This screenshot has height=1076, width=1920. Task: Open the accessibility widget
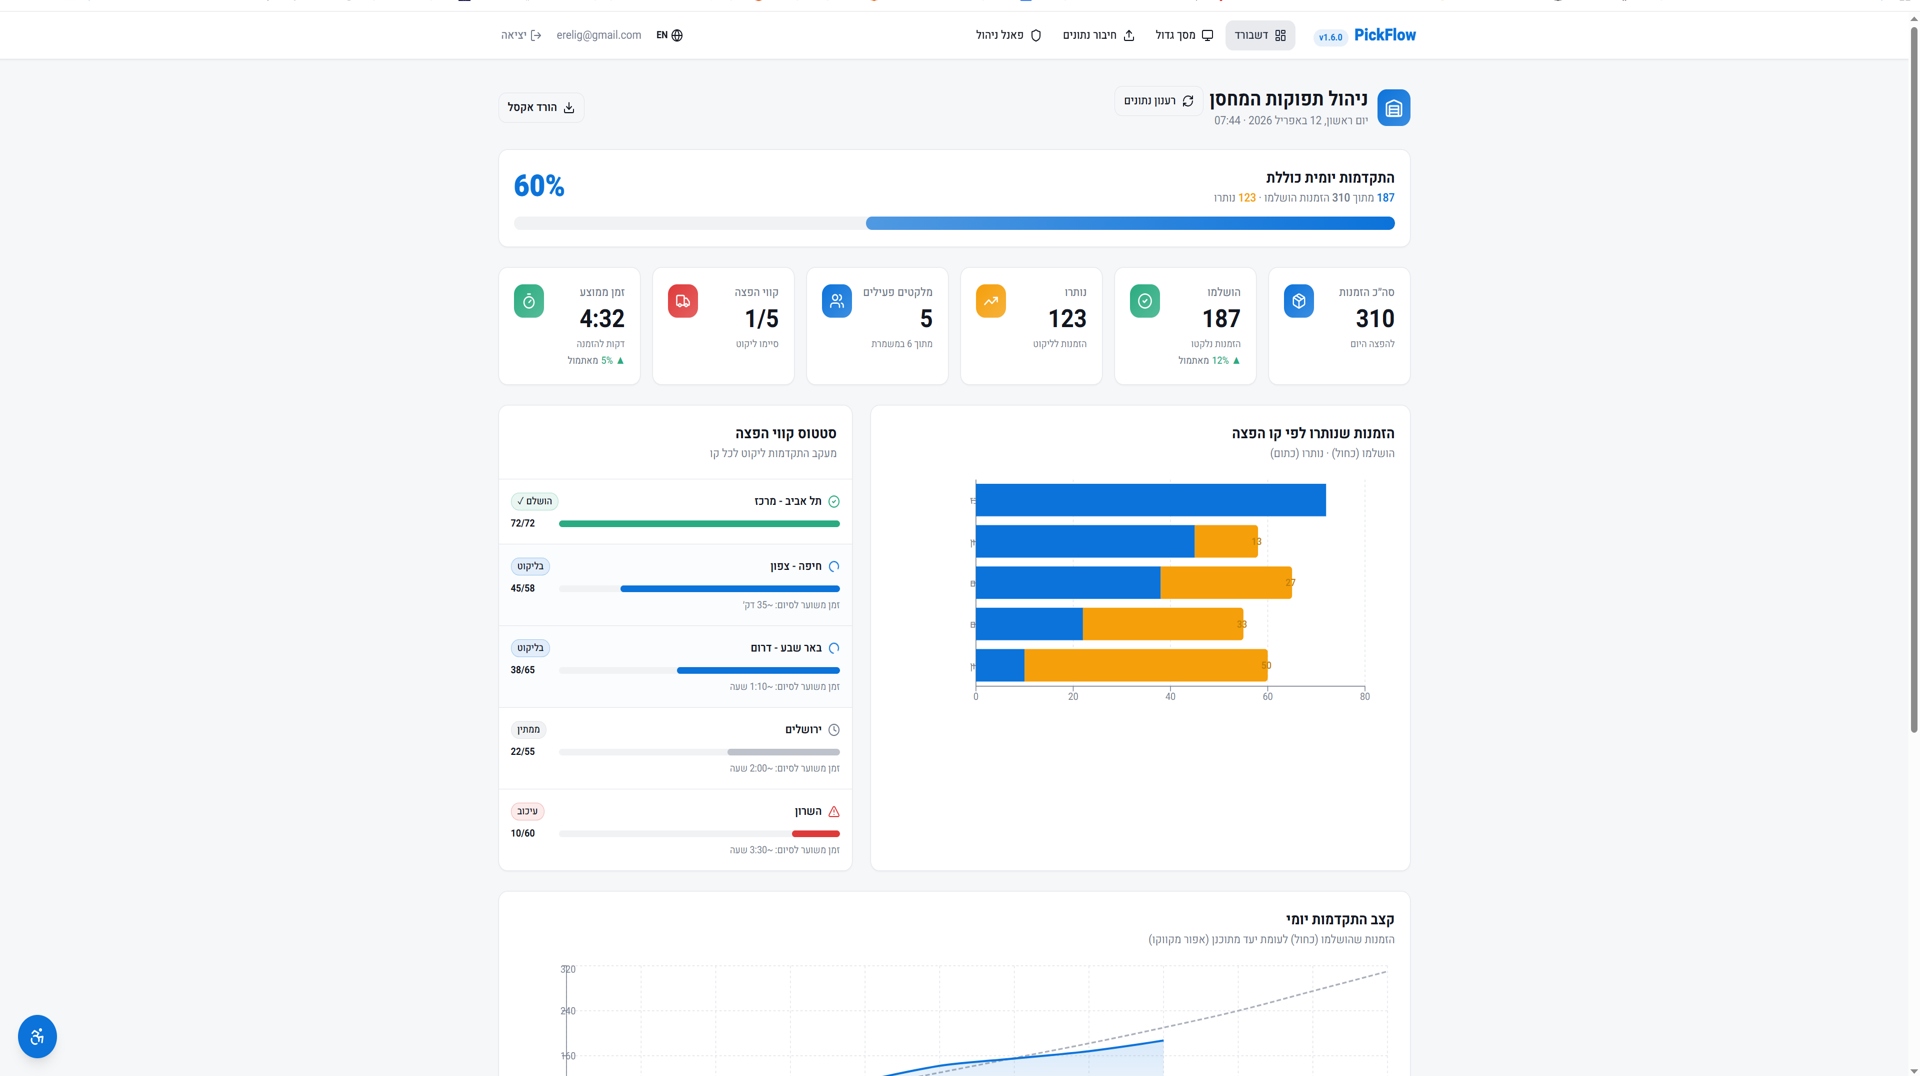click(x=37, y=1036)
